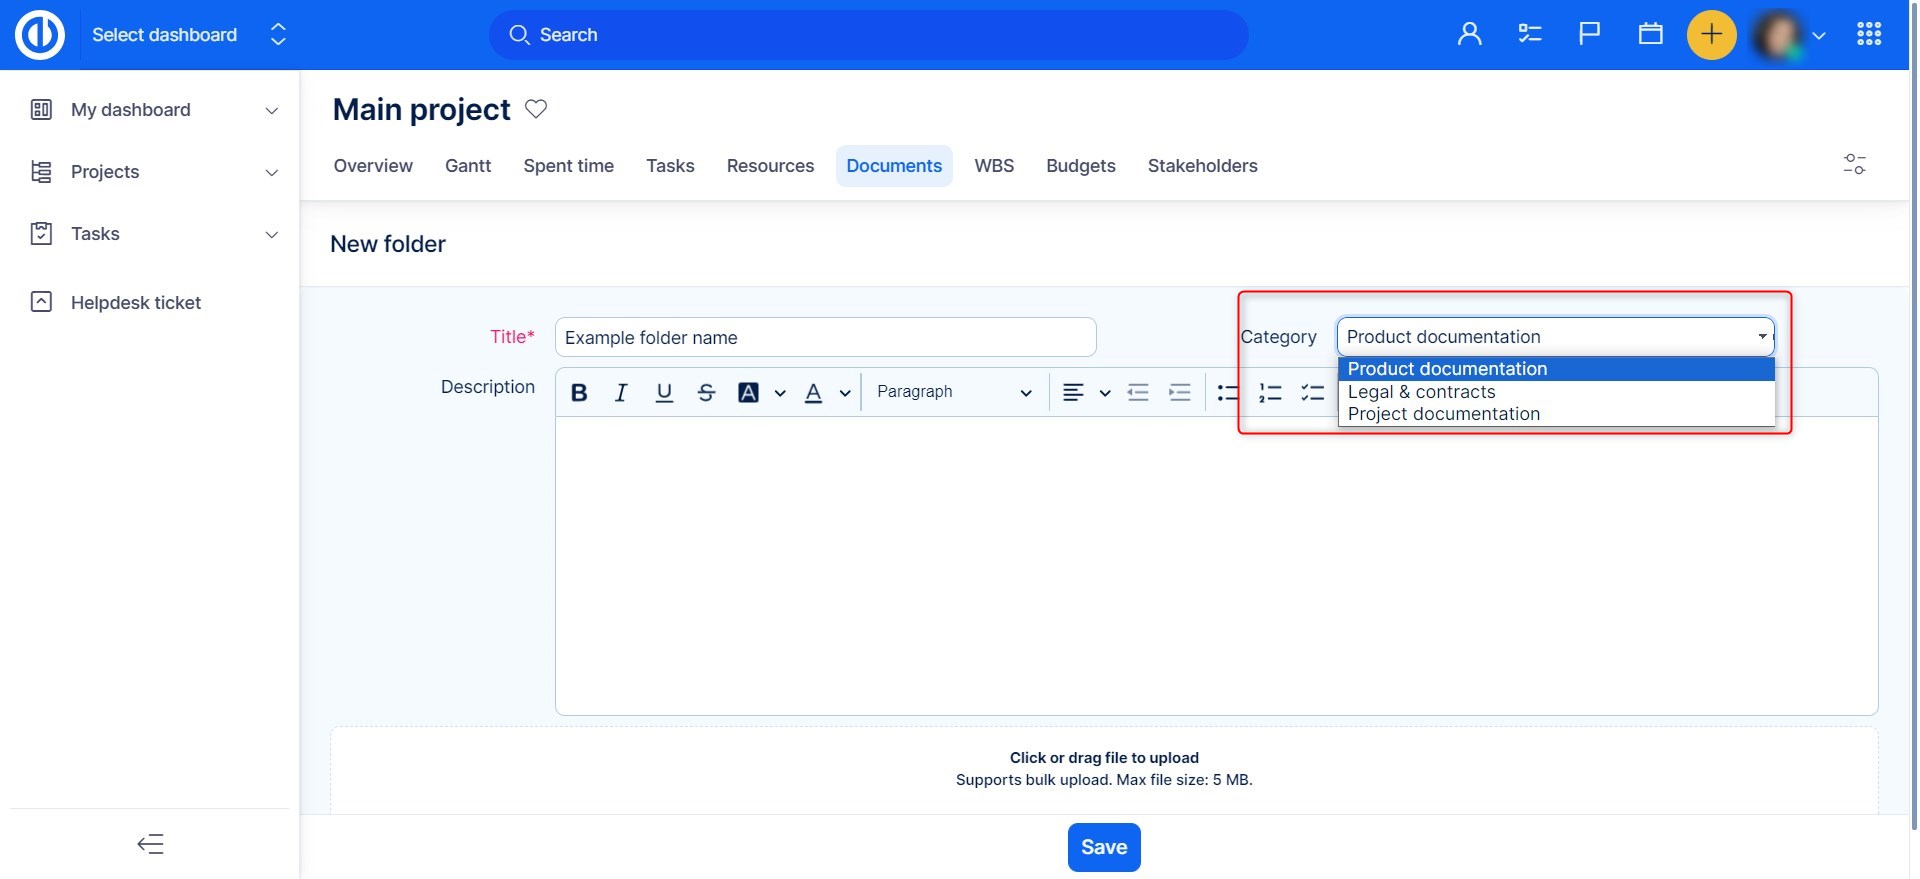1920x879 pixels.
Task: Click the yellow plus create button
Action: [x=1711, y=35]
